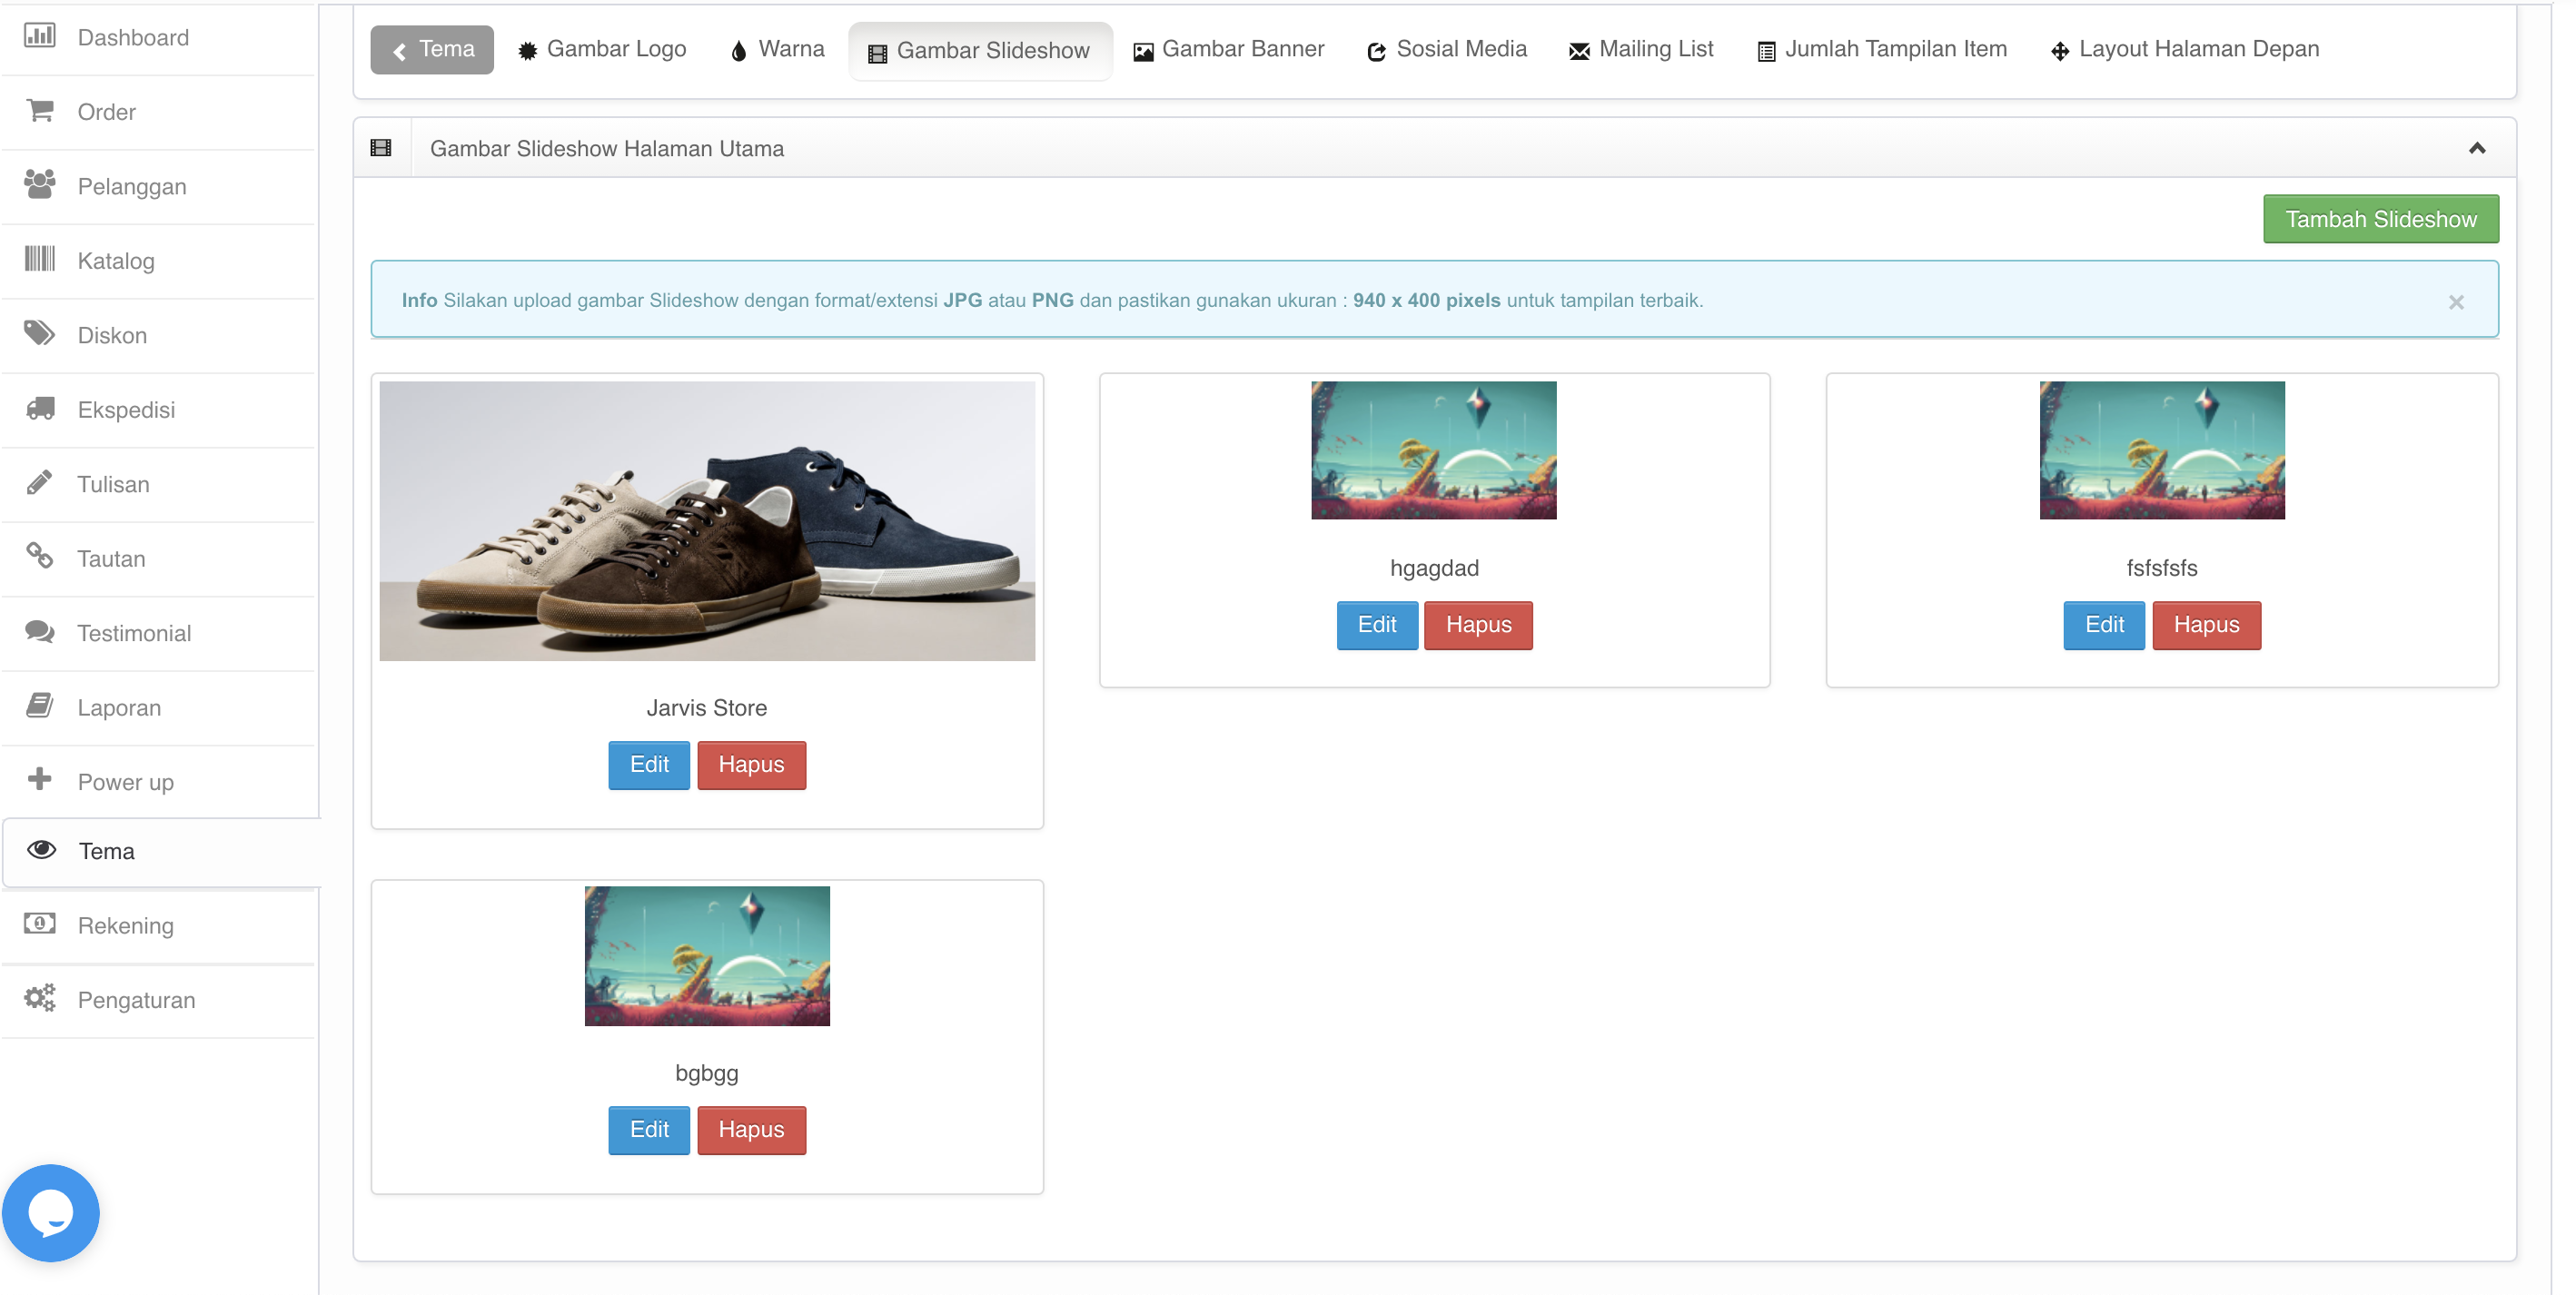Switch to the Gambar Banner tab
Viewport: 2576px width, 1295px height.
pos(1228,49)
